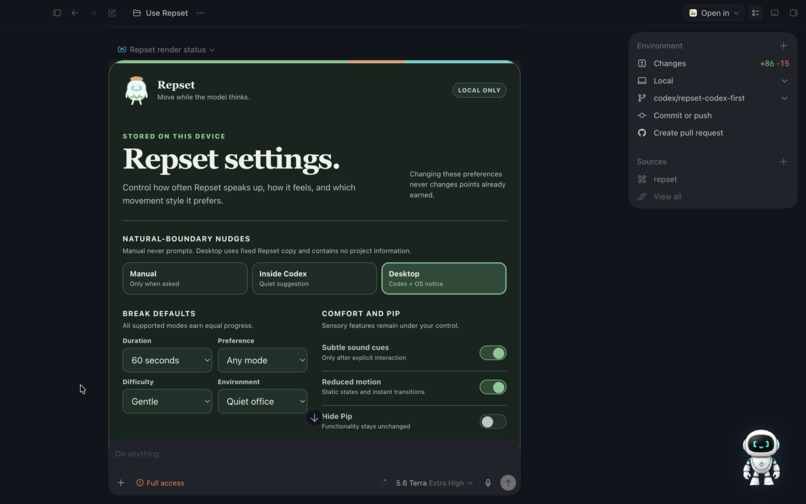Click the NATURAL-BOUNDARY NUDGES heading

tap(186, 239)
